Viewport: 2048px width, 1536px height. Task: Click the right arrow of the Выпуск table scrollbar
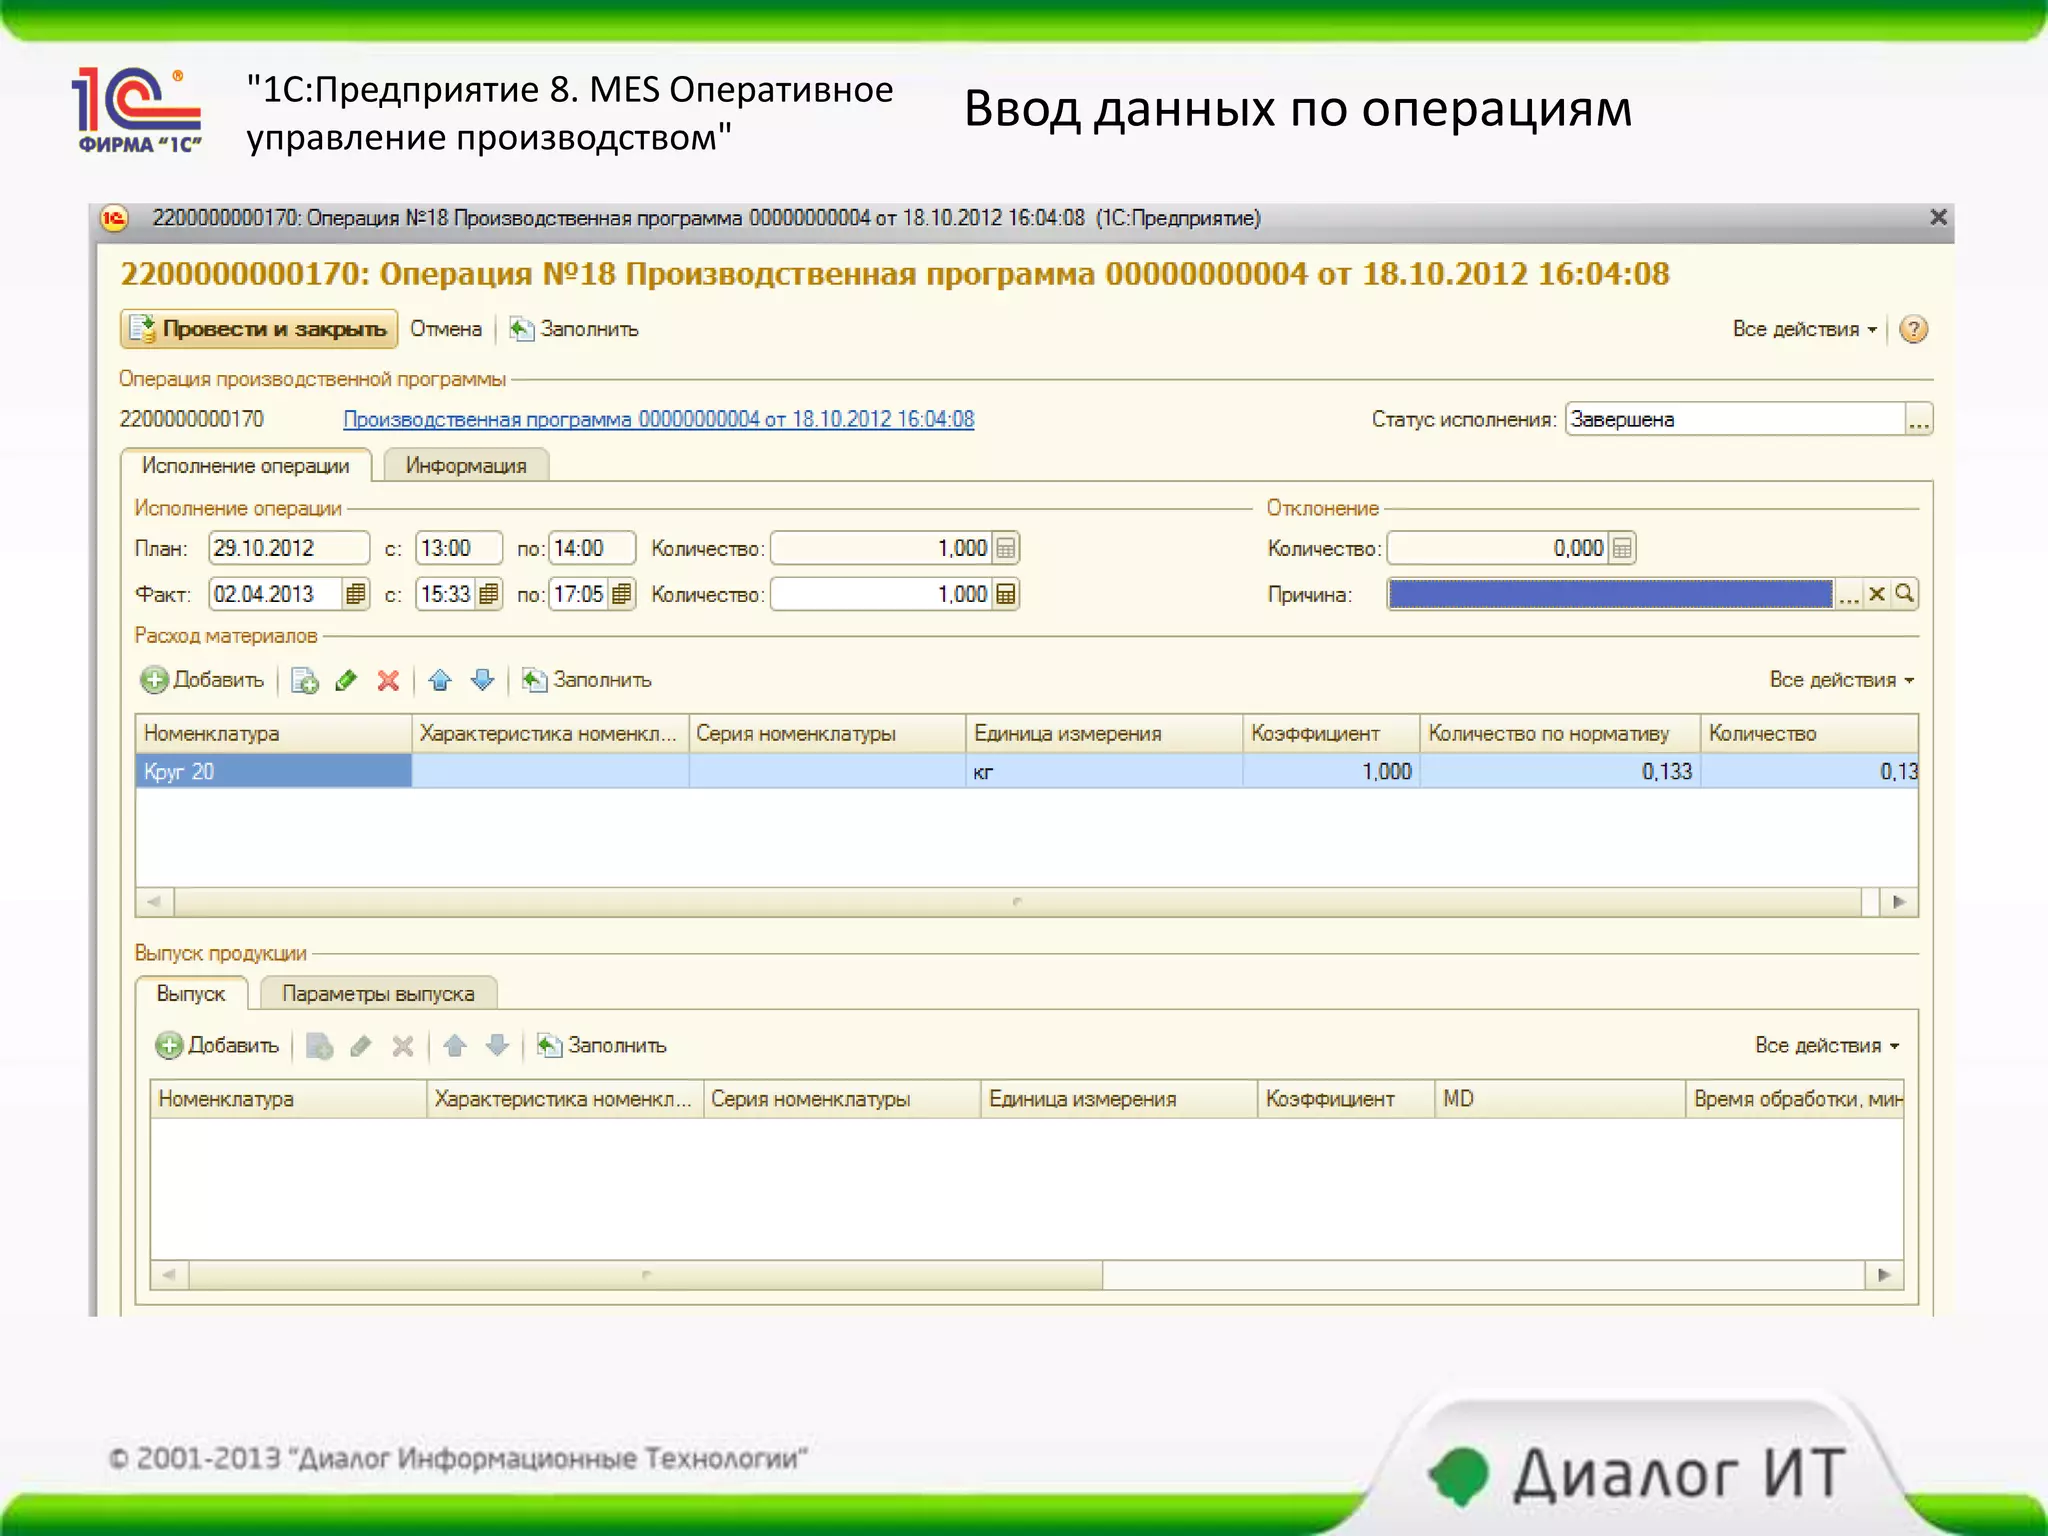click(x=1885, y=1275)
